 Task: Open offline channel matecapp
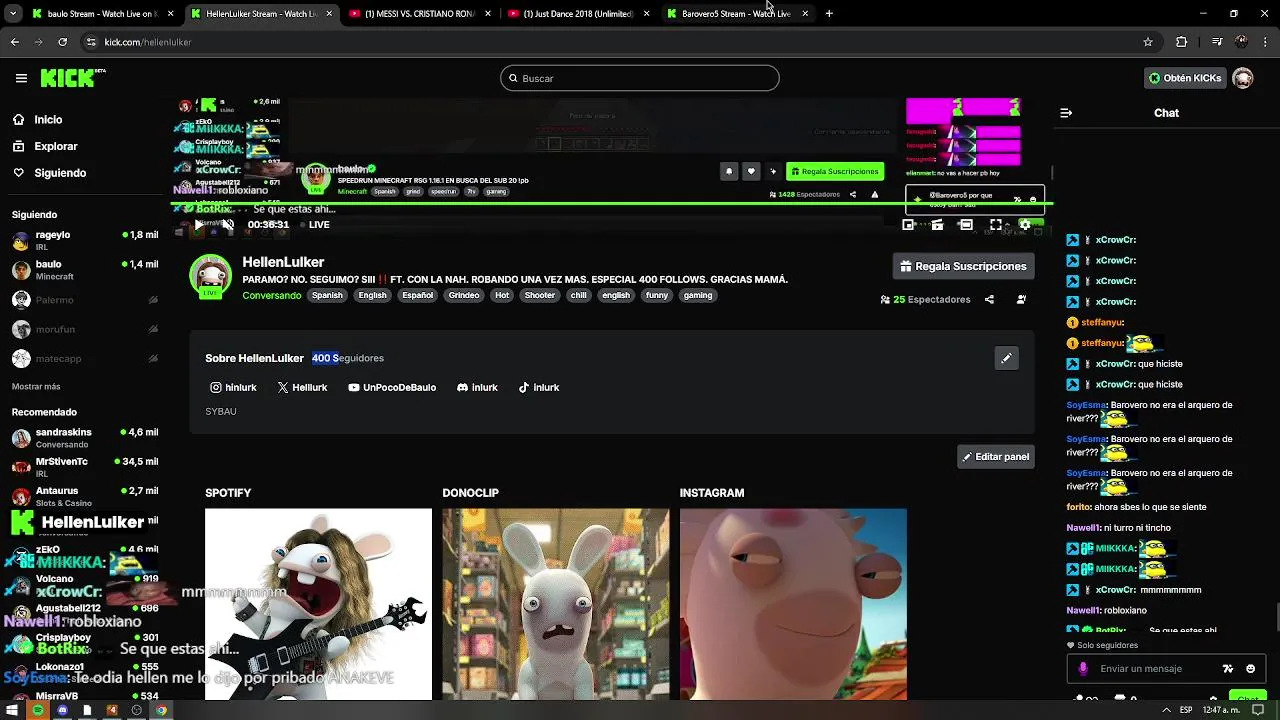tap(85, 358)
